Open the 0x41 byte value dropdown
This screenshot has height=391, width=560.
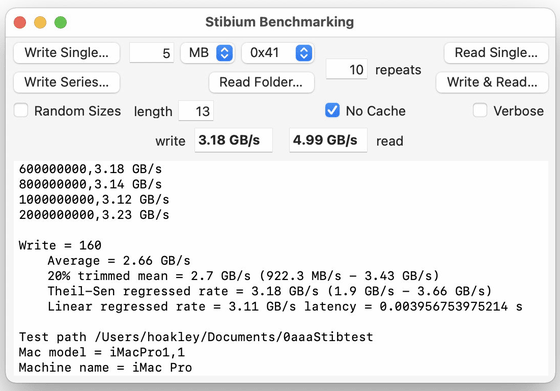tap(278, 53)
